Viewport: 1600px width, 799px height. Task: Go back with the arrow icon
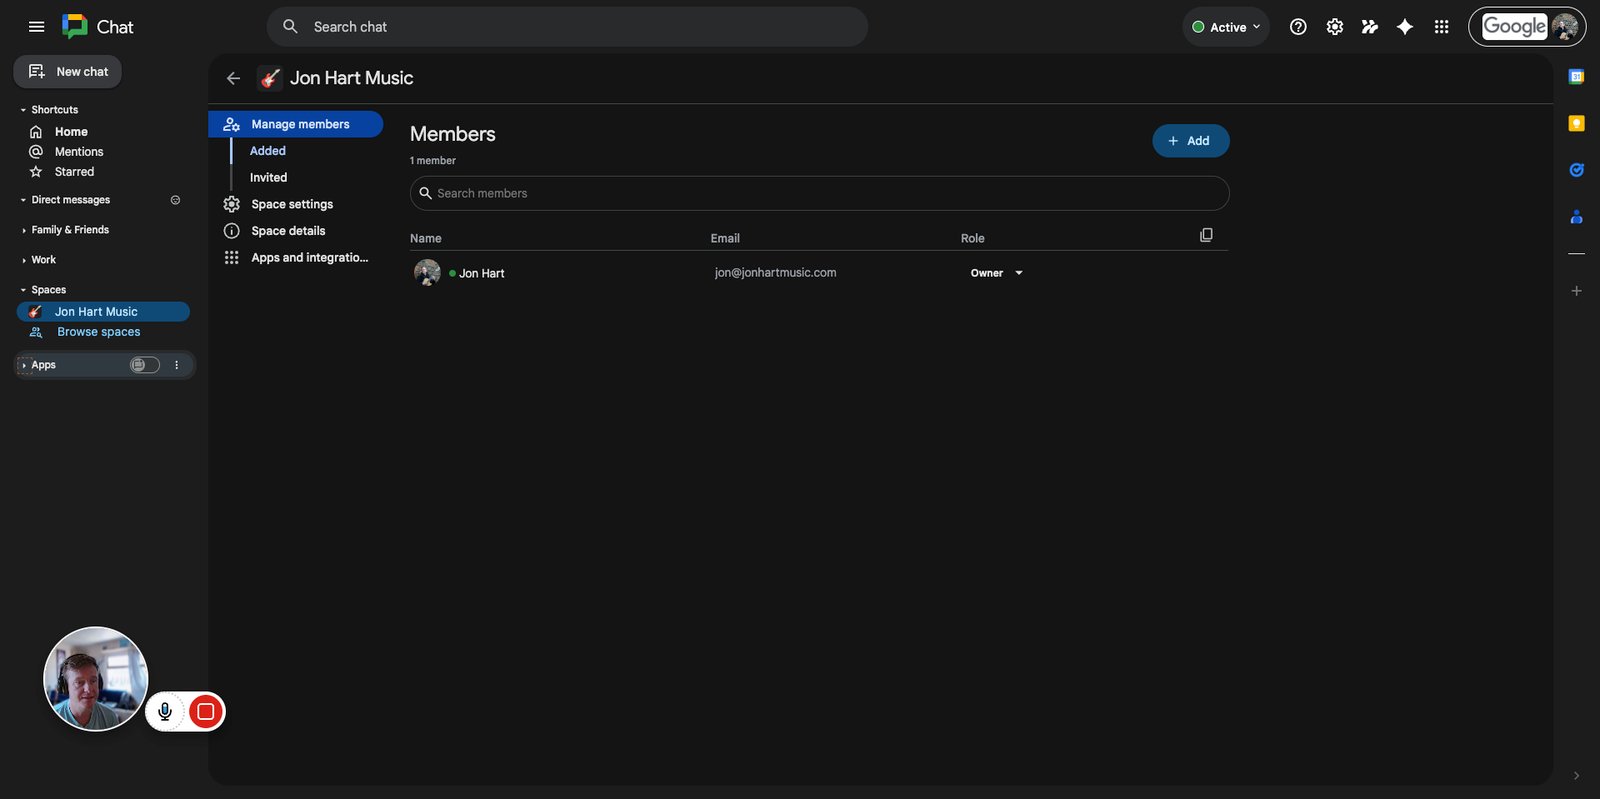[x=233, y=78]
